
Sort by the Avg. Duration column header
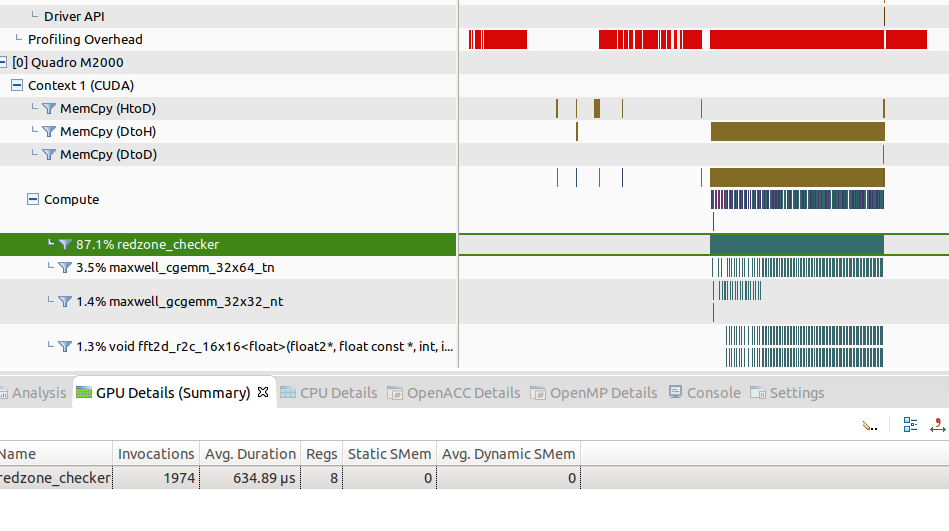(x=250, y=453)
